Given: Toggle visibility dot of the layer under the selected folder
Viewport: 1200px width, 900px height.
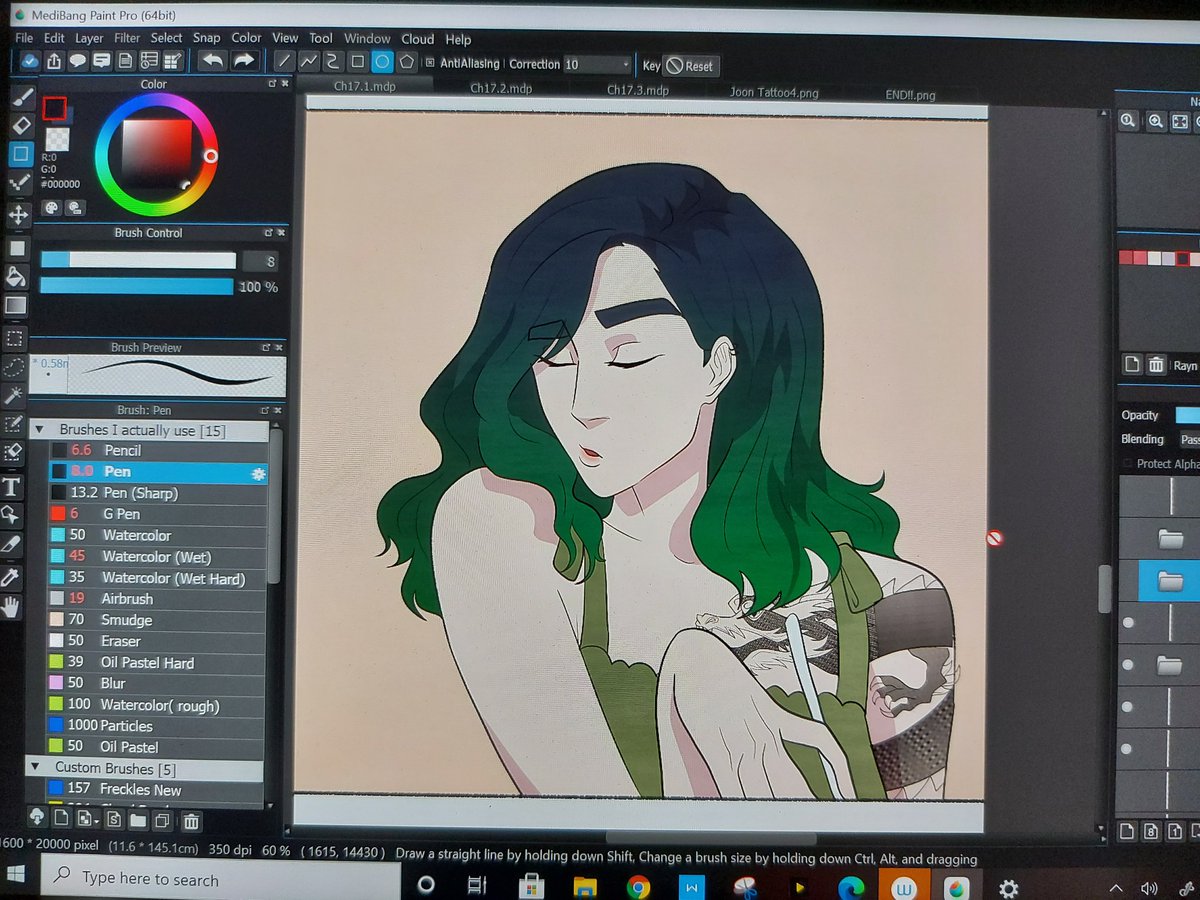Looking at the screenshot, I should 1129,623.
